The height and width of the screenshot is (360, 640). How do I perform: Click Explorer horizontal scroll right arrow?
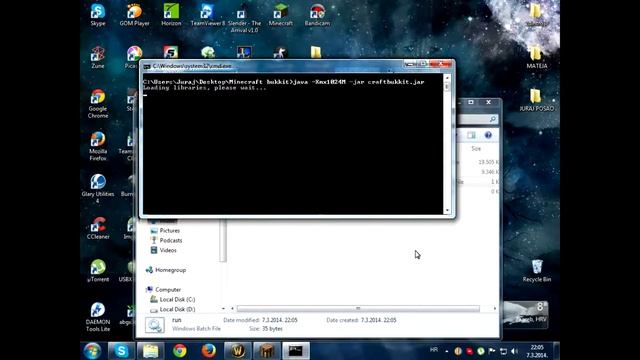coord(495,309)
